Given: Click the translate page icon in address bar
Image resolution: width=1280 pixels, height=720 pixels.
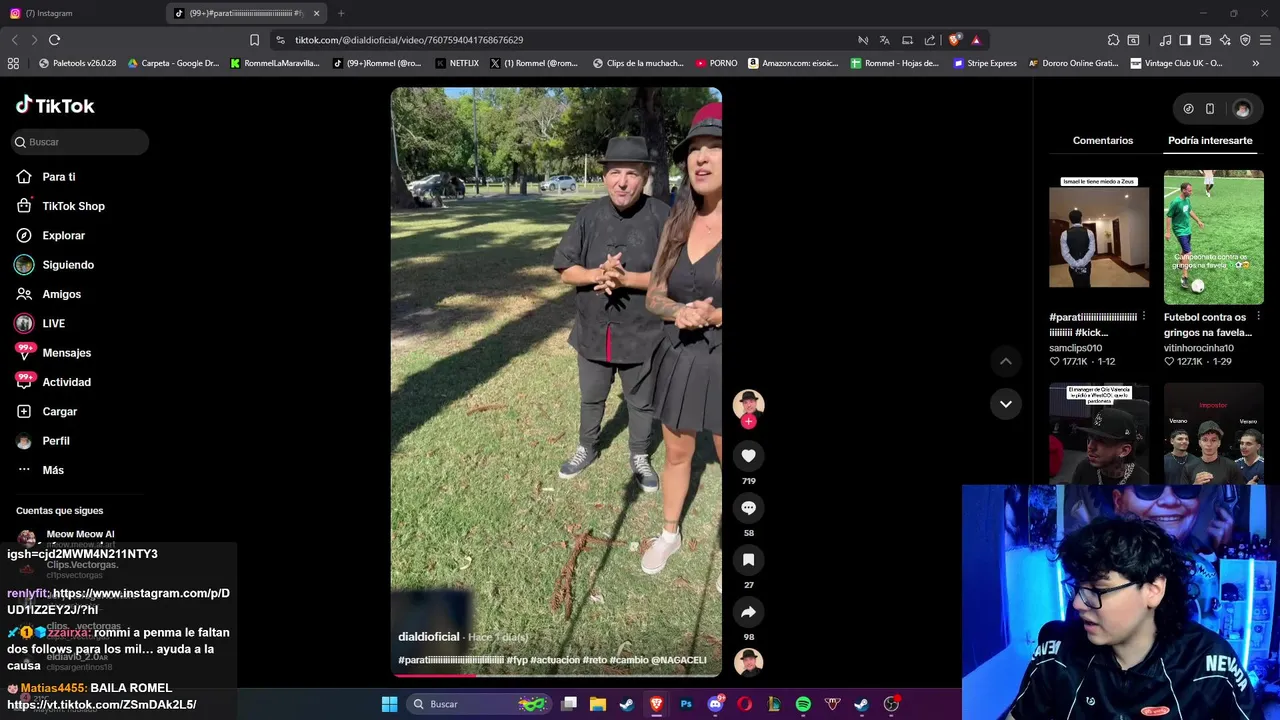Looking at the screenshot, I should tap(885, 40).
